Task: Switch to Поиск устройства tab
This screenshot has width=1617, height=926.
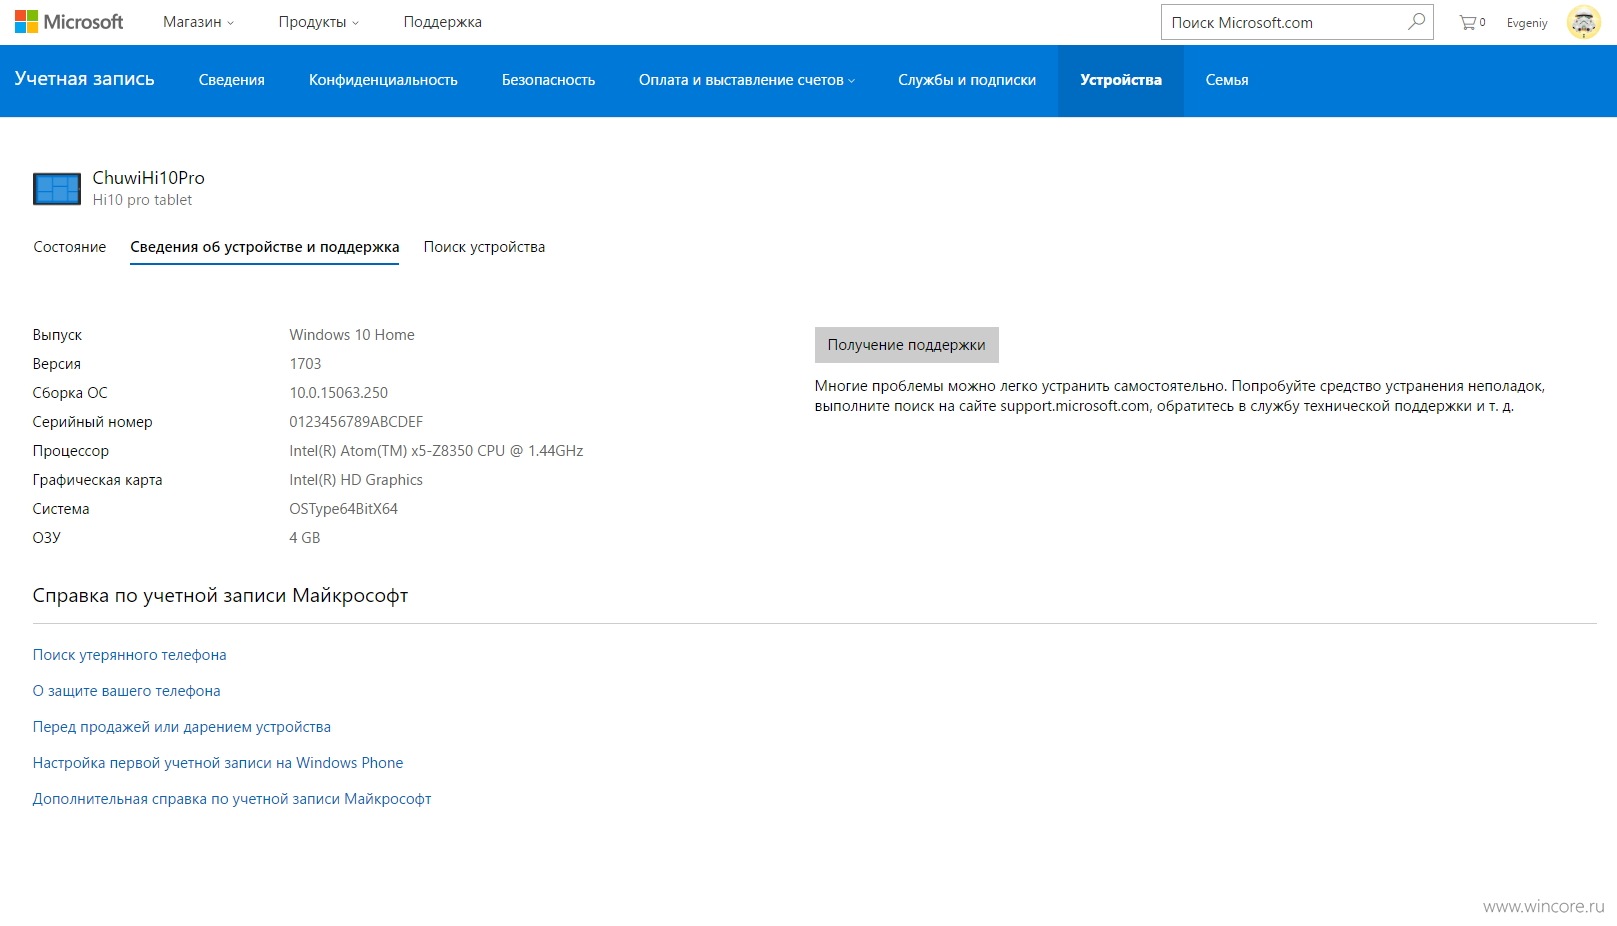Action: click(484, 247)
